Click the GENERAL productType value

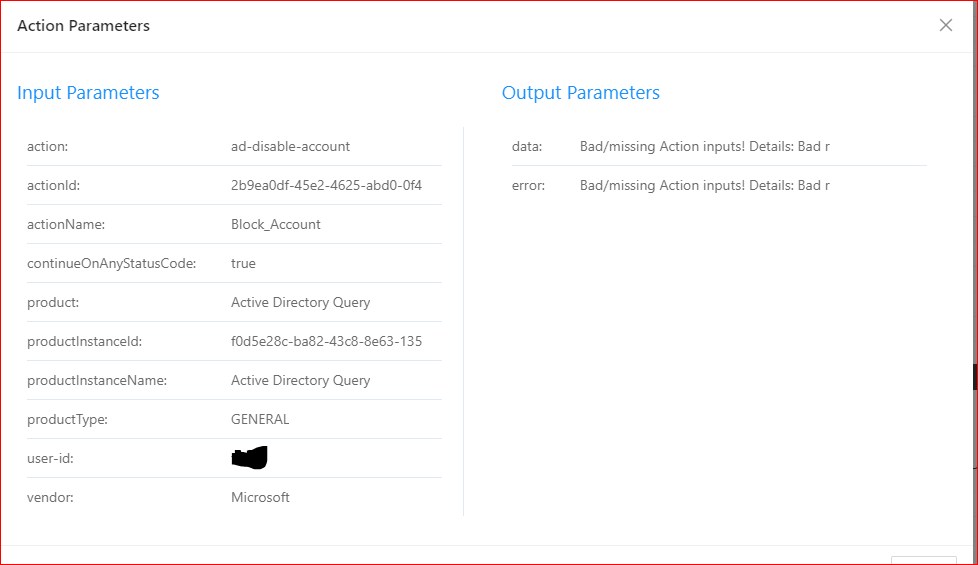260,419
